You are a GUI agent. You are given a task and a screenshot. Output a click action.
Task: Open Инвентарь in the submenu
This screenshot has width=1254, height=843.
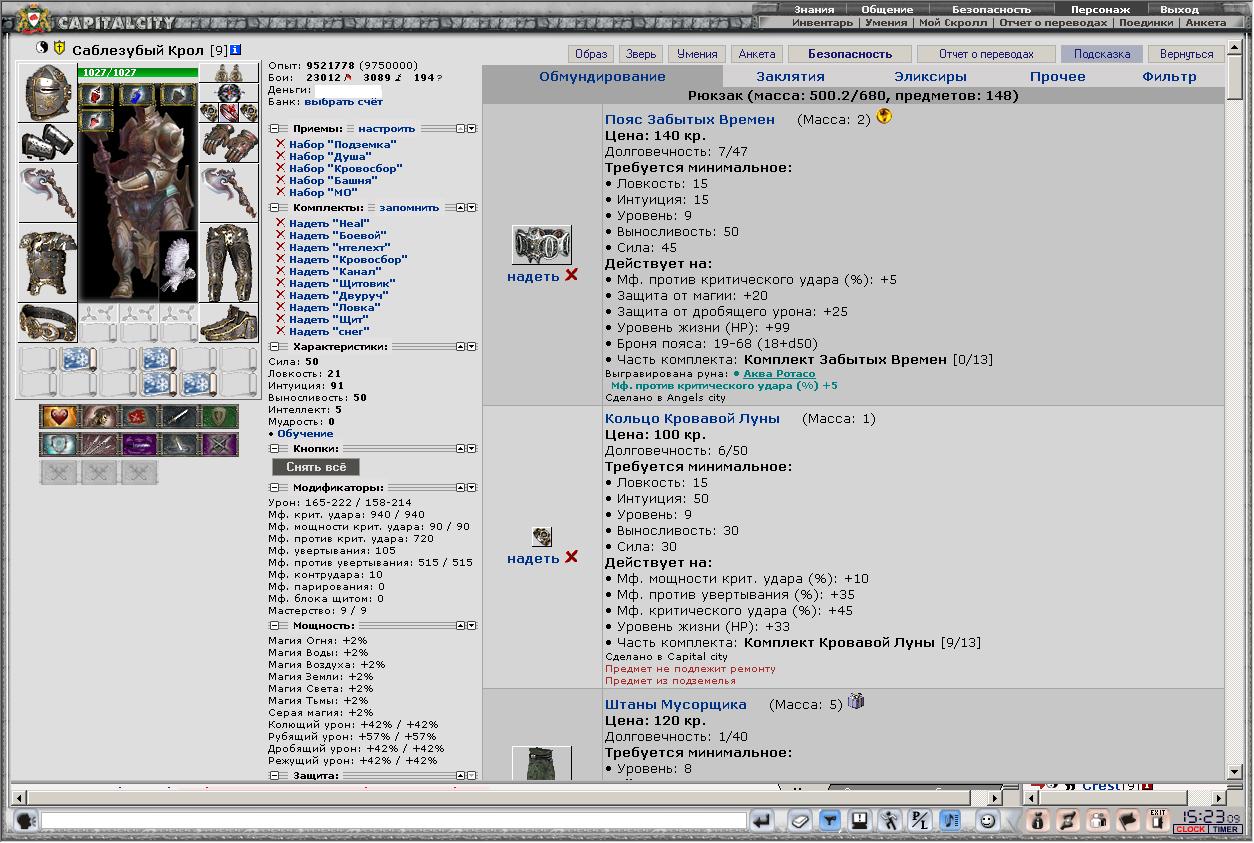pyautogui.click(x=822, y=22)
